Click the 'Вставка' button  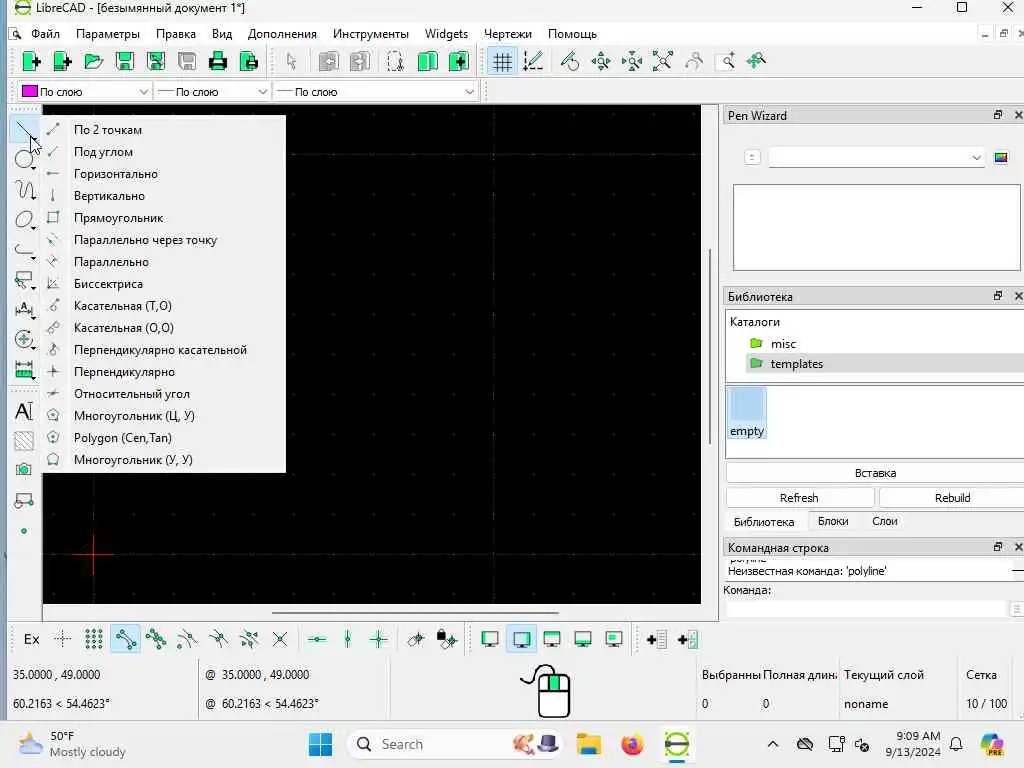pos(875,473)
